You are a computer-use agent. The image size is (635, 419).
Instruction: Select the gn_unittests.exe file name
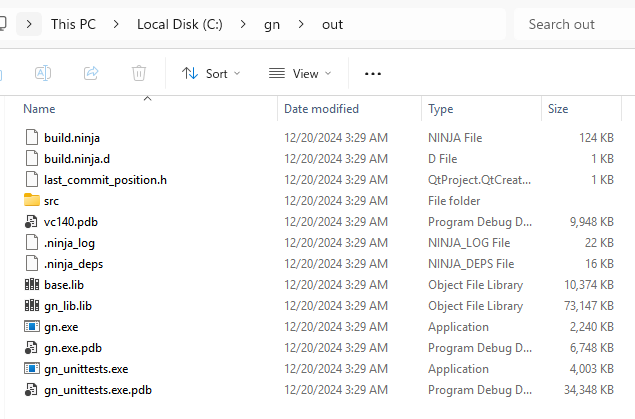(86, 369)
